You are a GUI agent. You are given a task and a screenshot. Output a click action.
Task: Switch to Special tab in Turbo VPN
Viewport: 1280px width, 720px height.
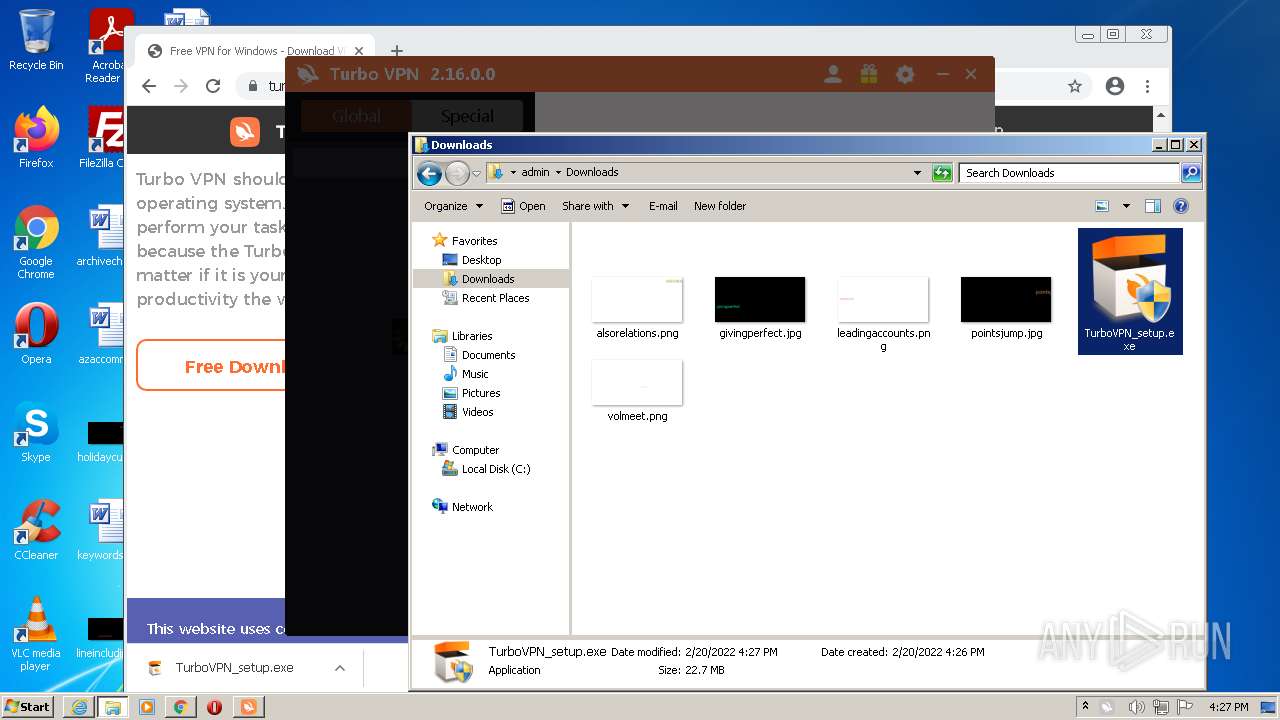click(467, 116)
